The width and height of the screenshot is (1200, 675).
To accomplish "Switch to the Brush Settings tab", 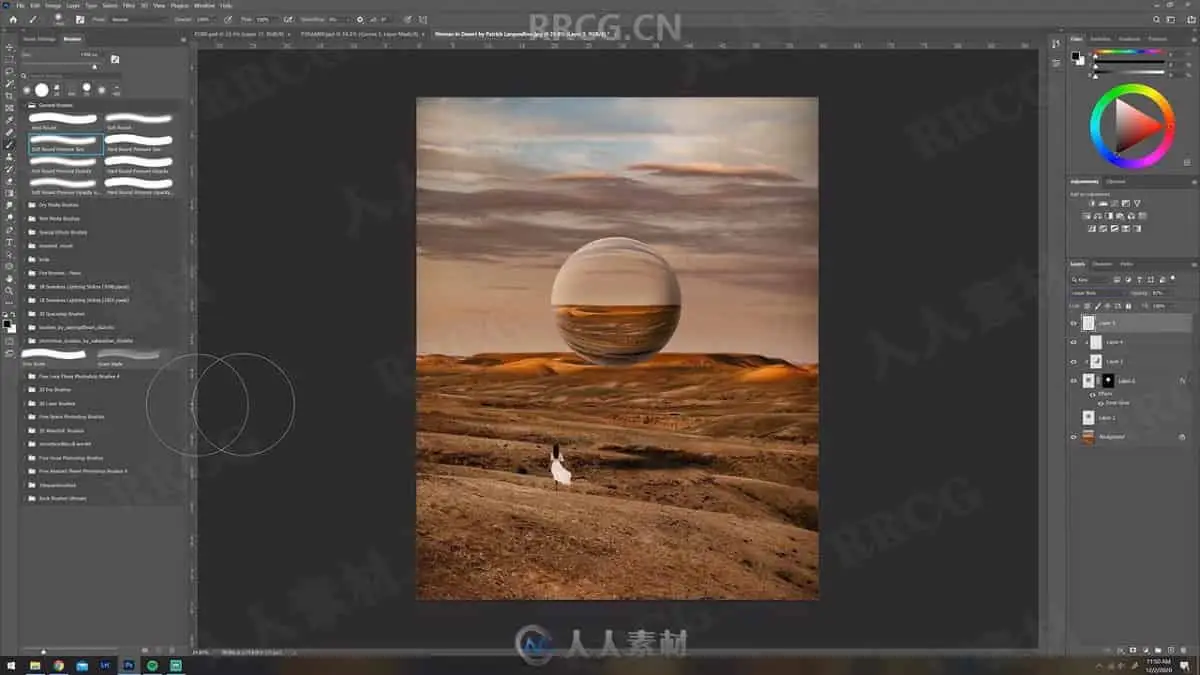I will coord(40,39).
